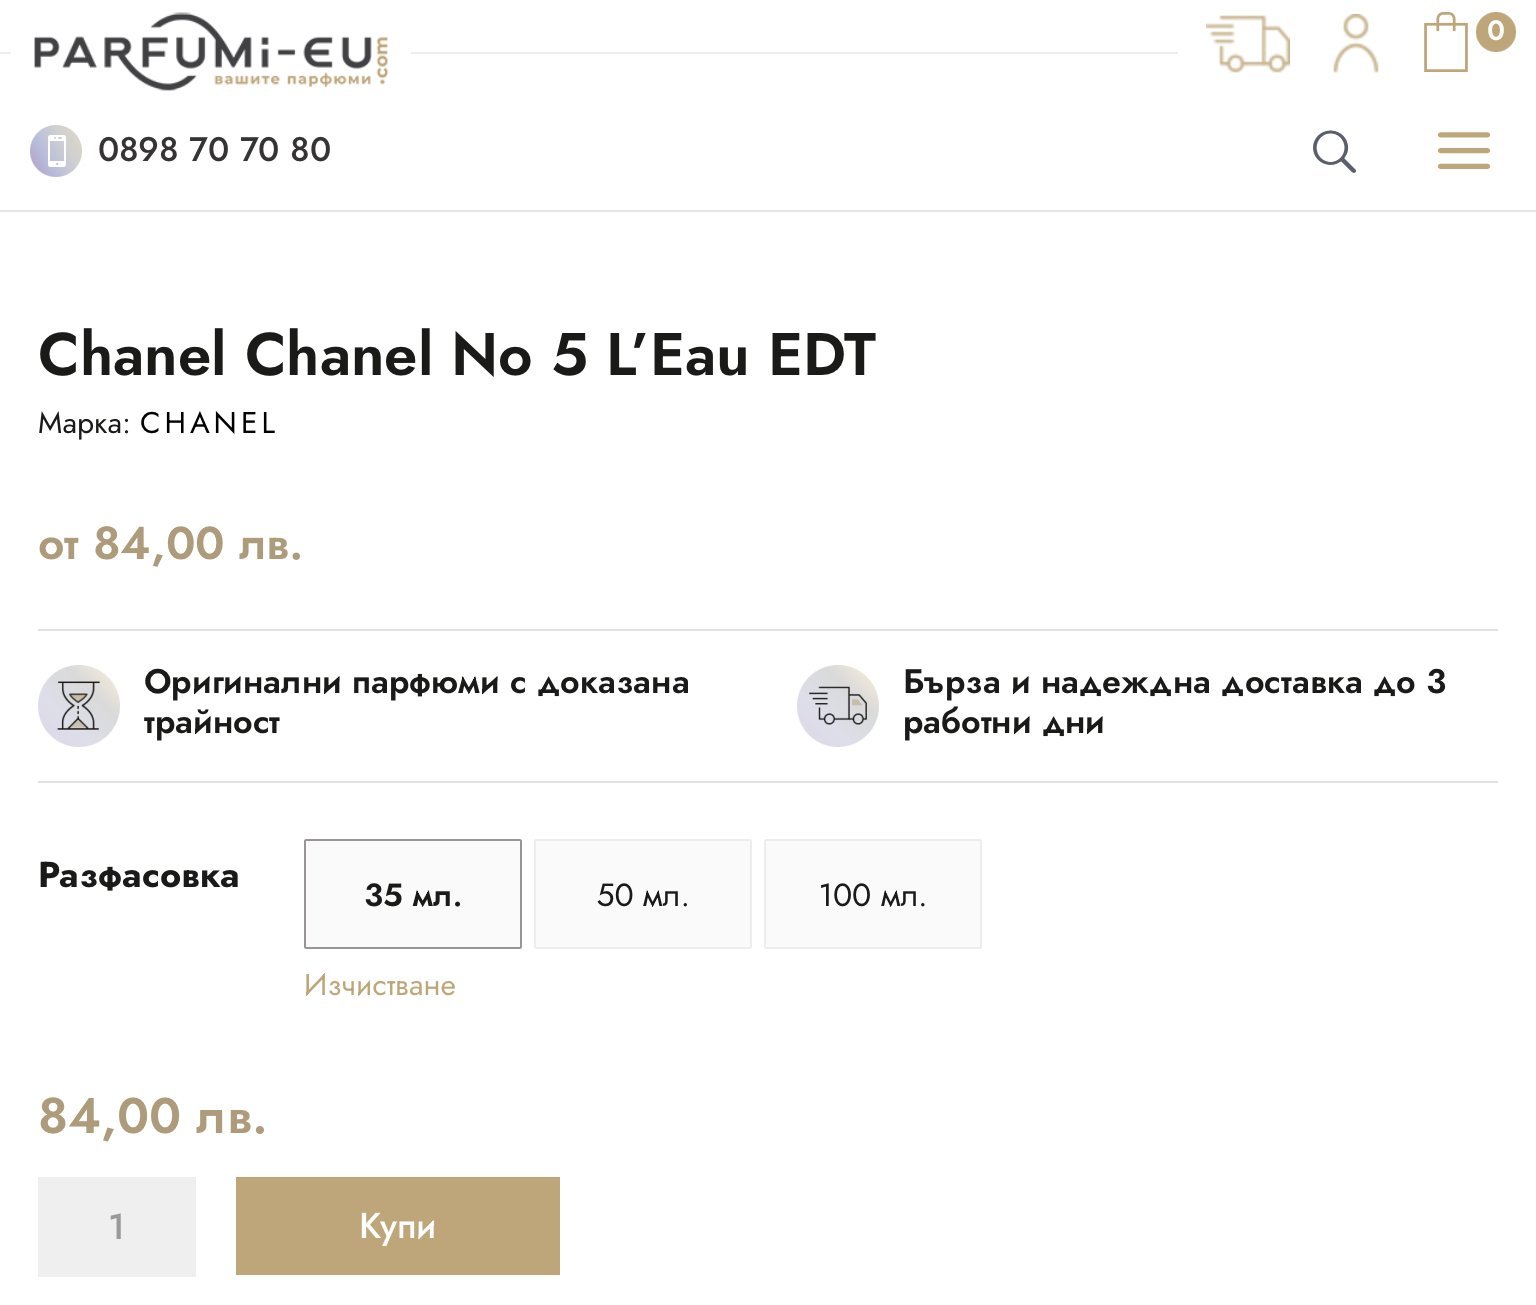Click the CHANEL brand link

point(208,424)
